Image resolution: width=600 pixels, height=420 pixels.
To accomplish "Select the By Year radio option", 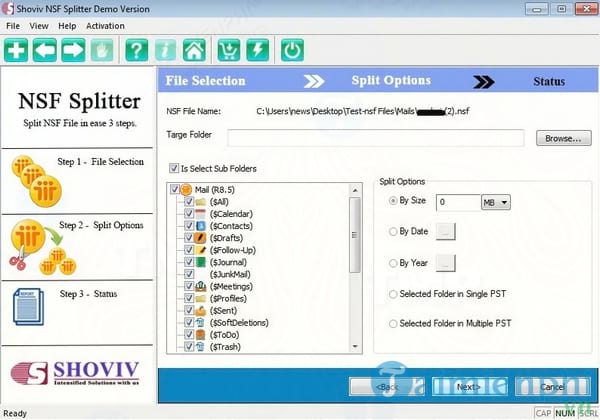I will tap(393, 263).
